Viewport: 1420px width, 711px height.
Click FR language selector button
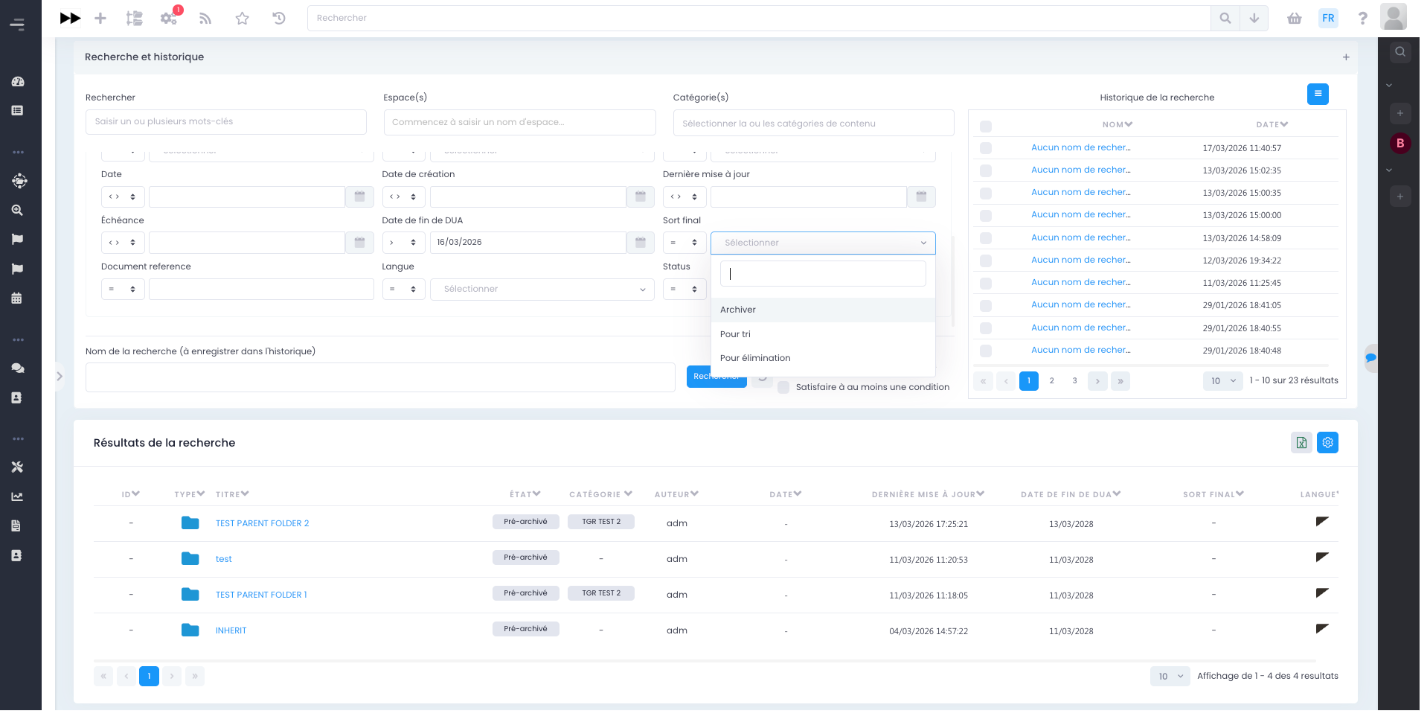1328,18
